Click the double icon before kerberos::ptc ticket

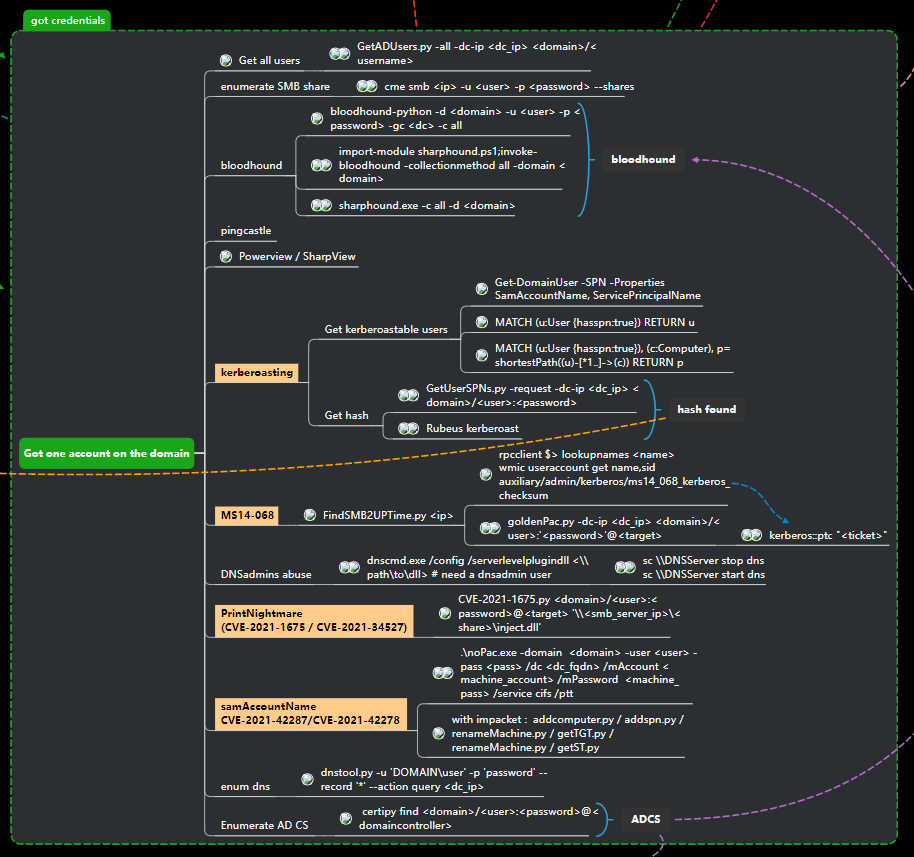pos(751,535)
